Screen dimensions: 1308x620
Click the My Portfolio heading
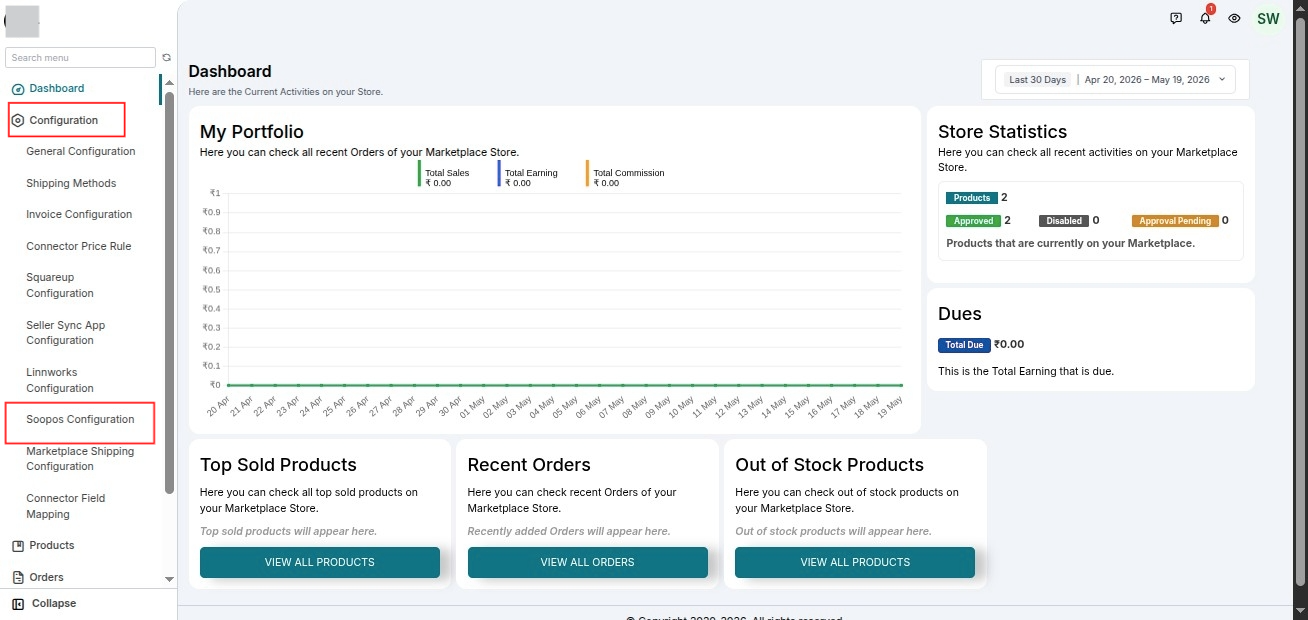[252, 132]
